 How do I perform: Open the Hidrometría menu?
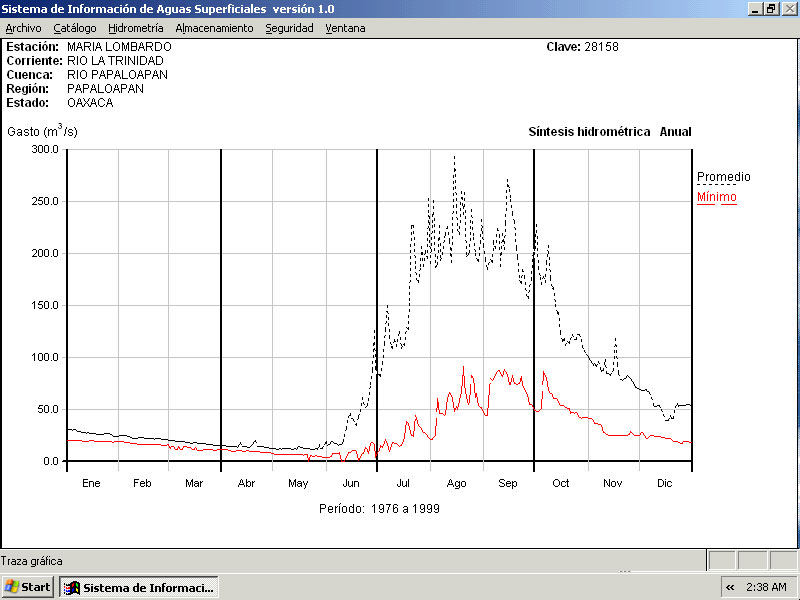tap(136, 28)
